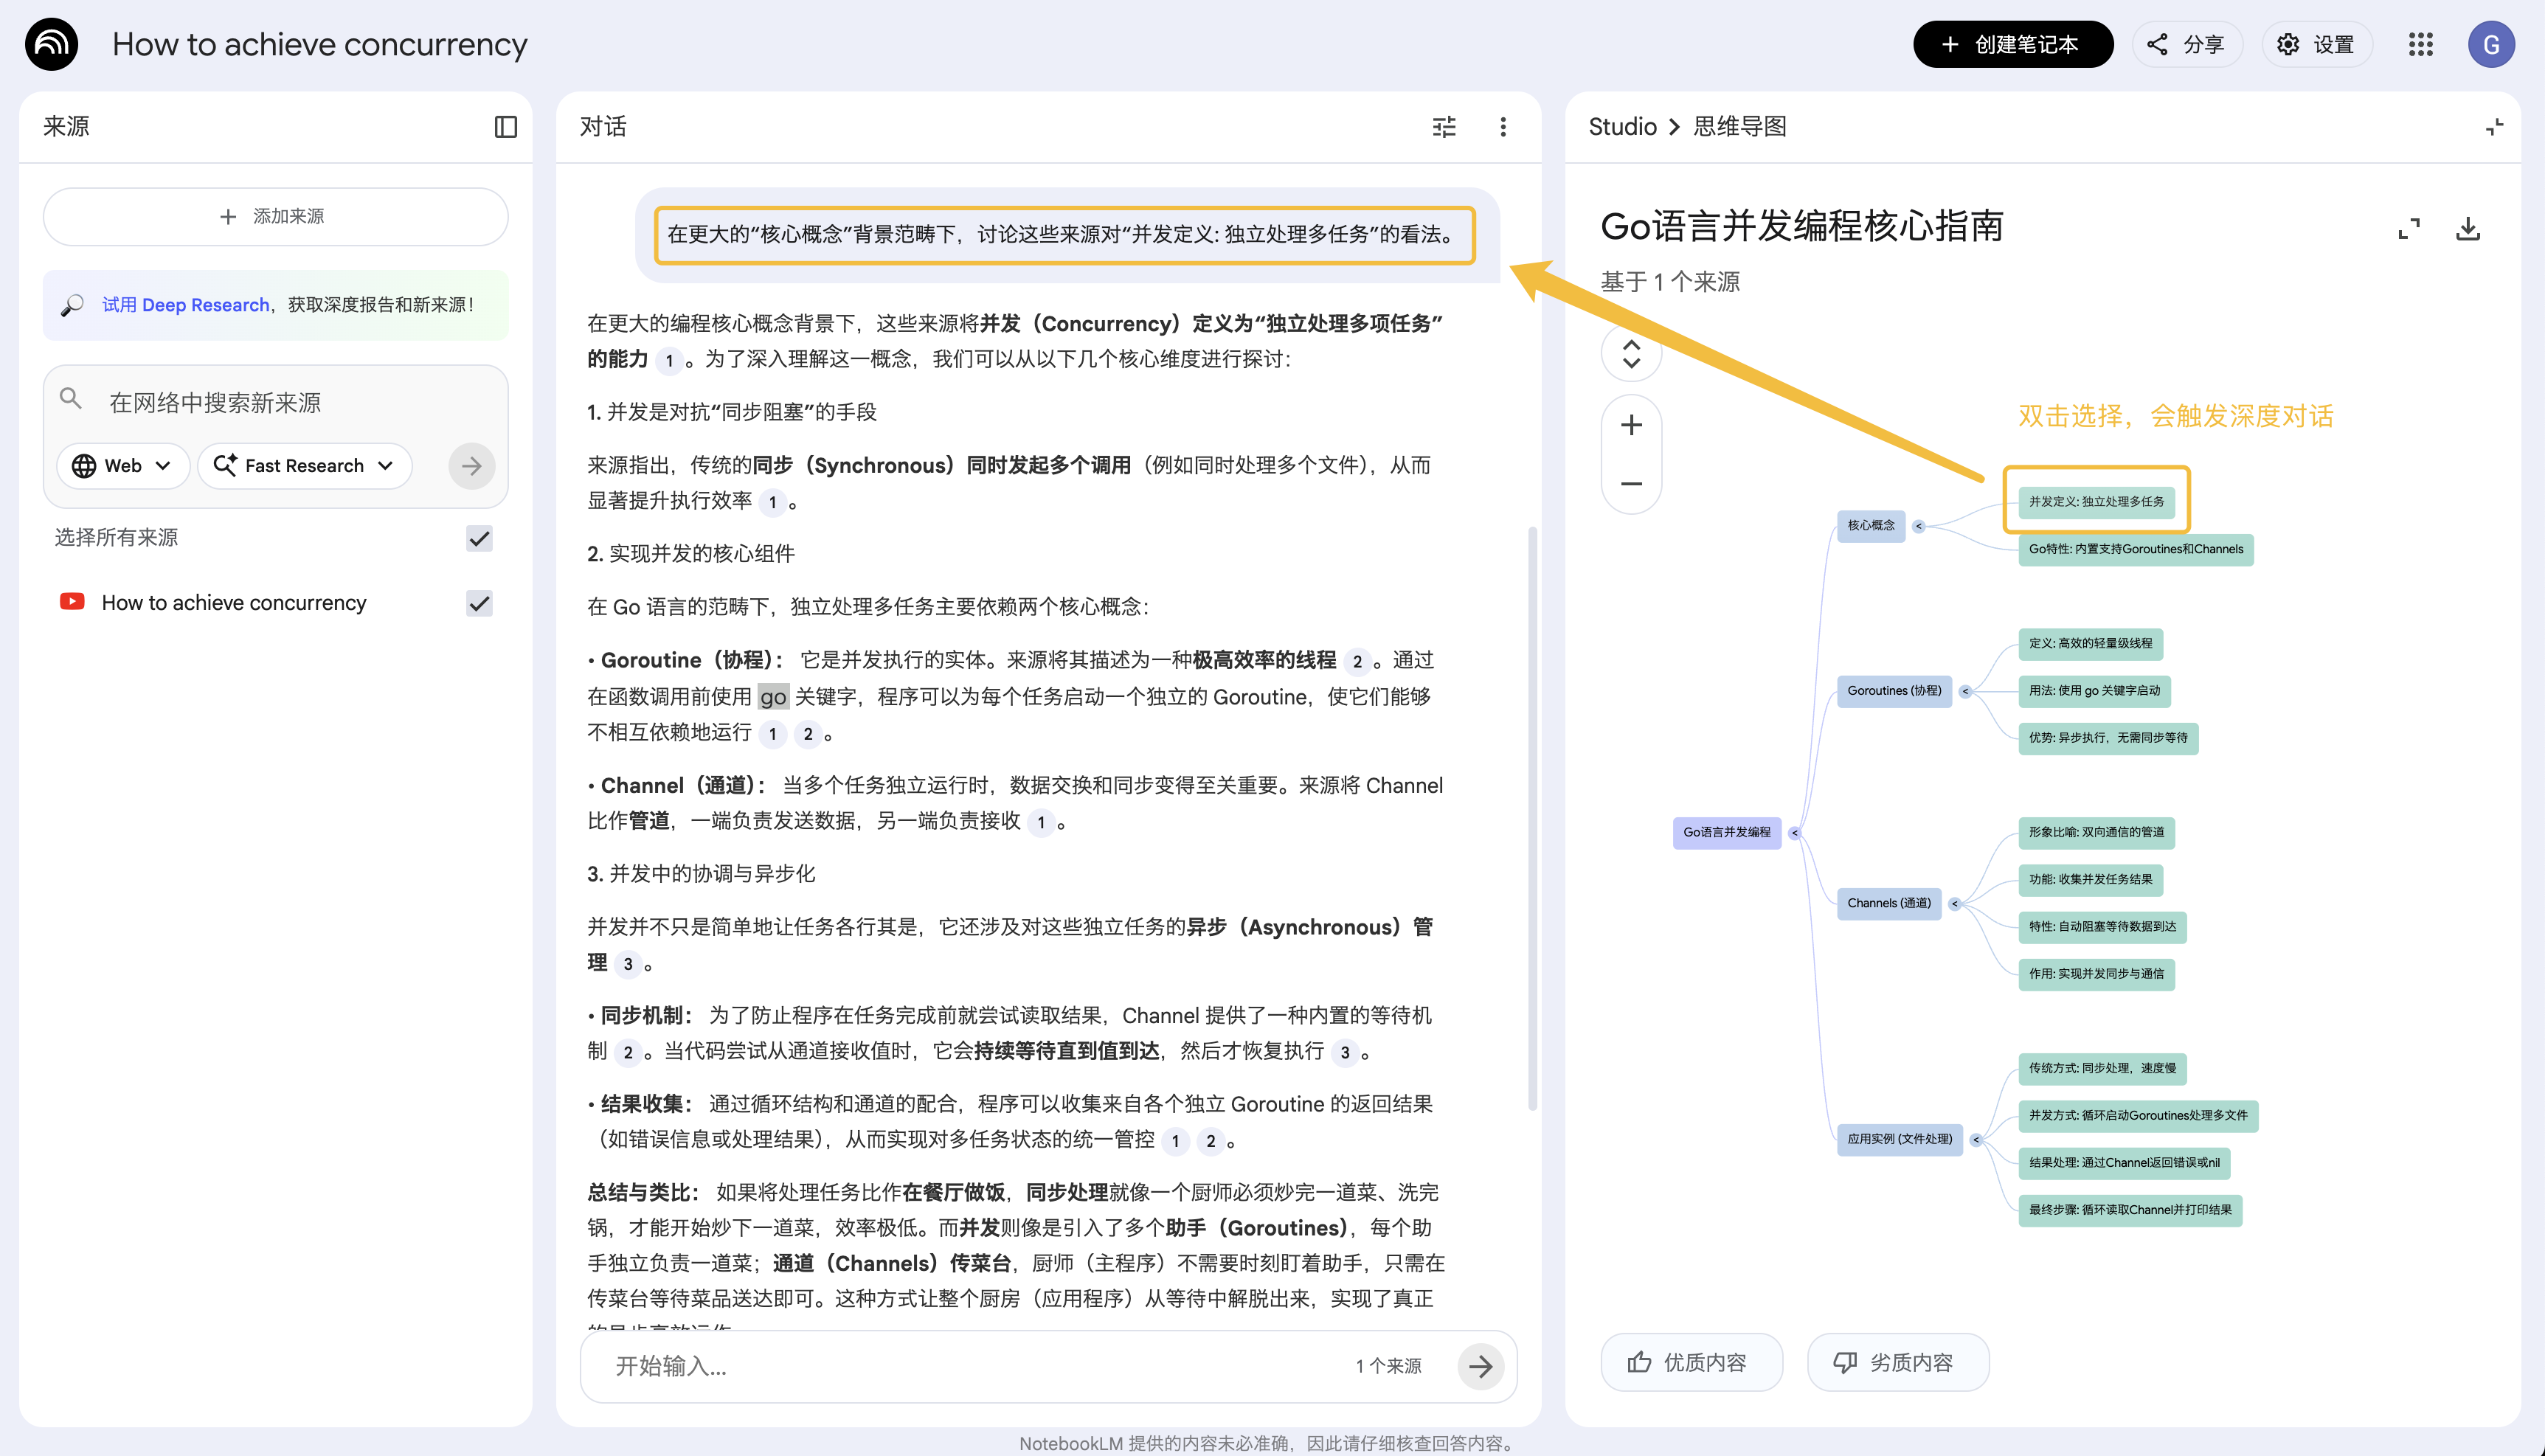
Task: Fit the mind map to view
Action: click(1630, 353)
